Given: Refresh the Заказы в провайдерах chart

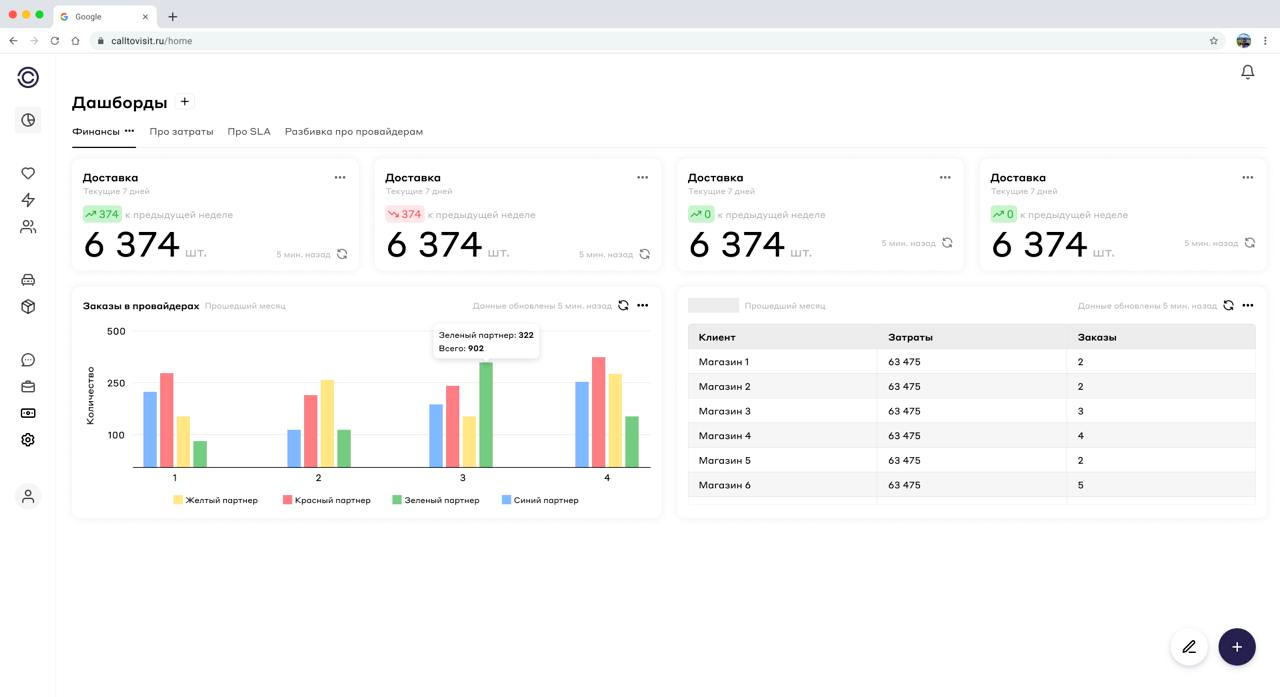Looking at the screenshot, I should pyautogui.click(x=623, y=305).
